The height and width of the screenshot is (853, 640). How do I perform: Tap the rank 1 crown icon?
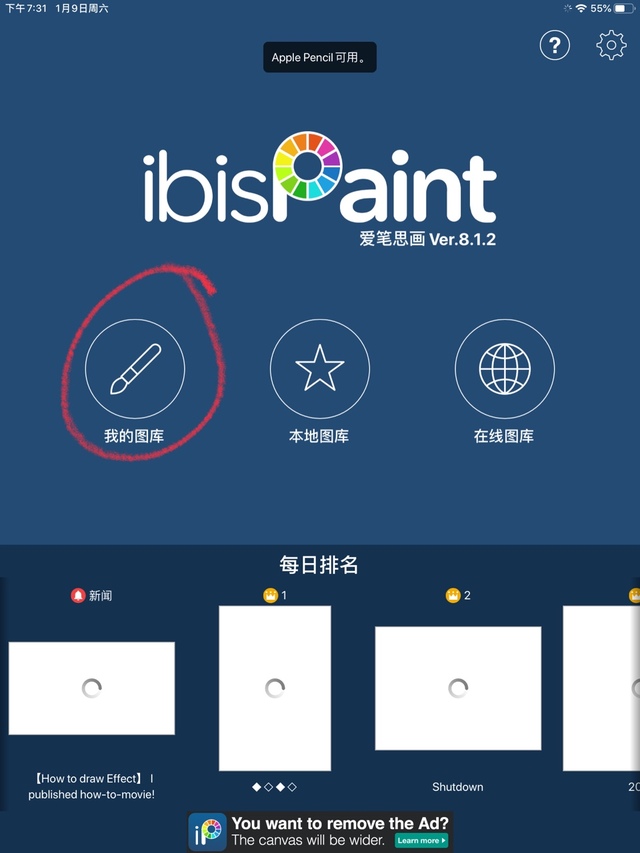270,595
